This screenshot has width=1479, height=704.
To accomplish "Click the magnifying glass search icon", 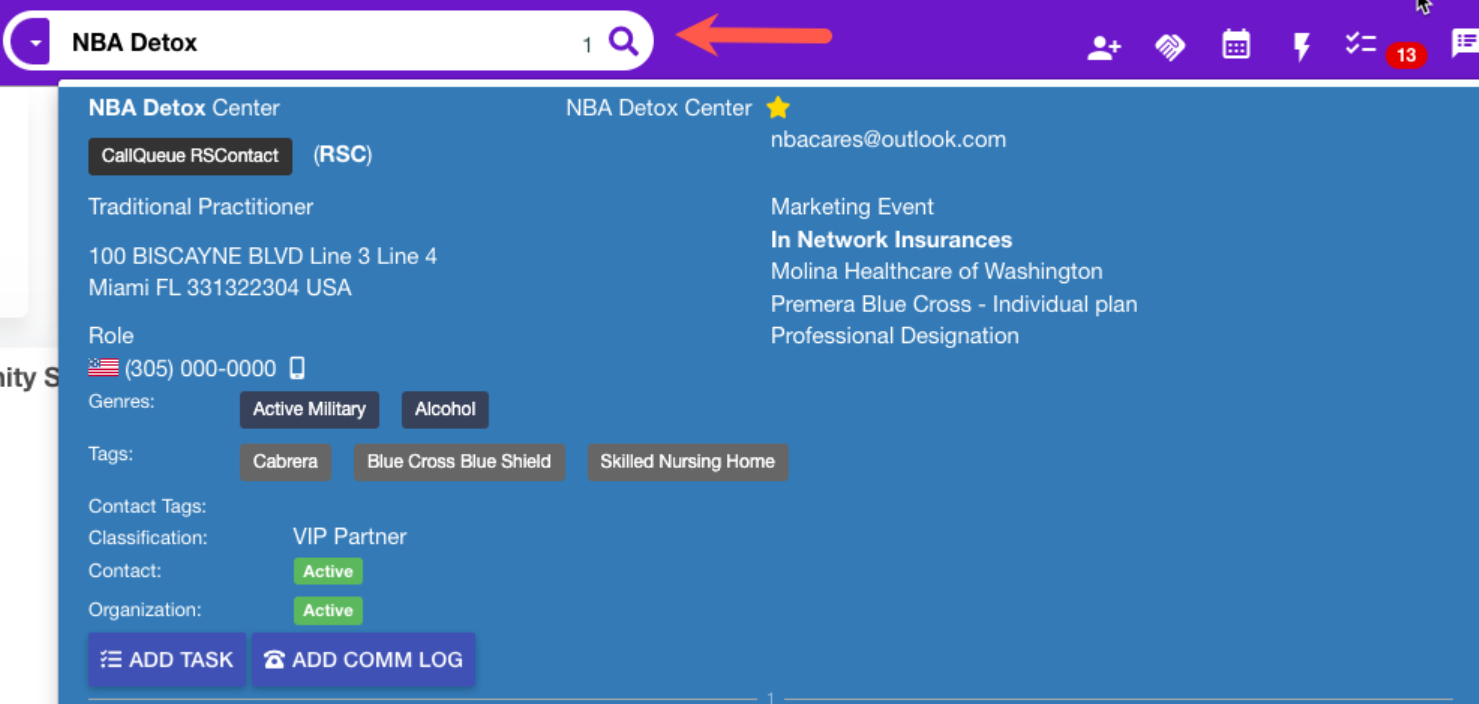I will [x=623, y=42].
